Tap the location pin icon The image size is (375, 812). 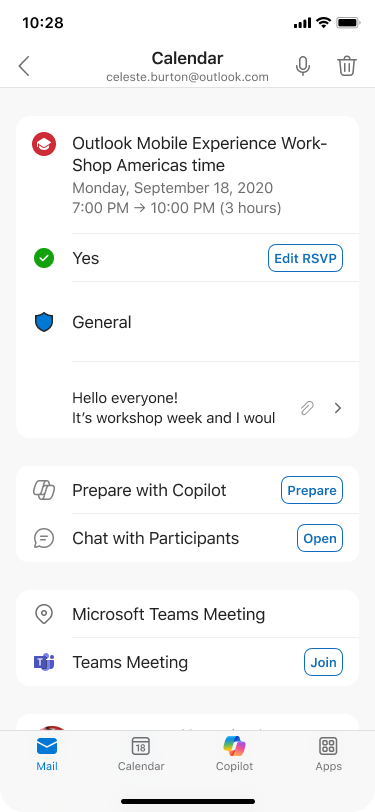44,615
